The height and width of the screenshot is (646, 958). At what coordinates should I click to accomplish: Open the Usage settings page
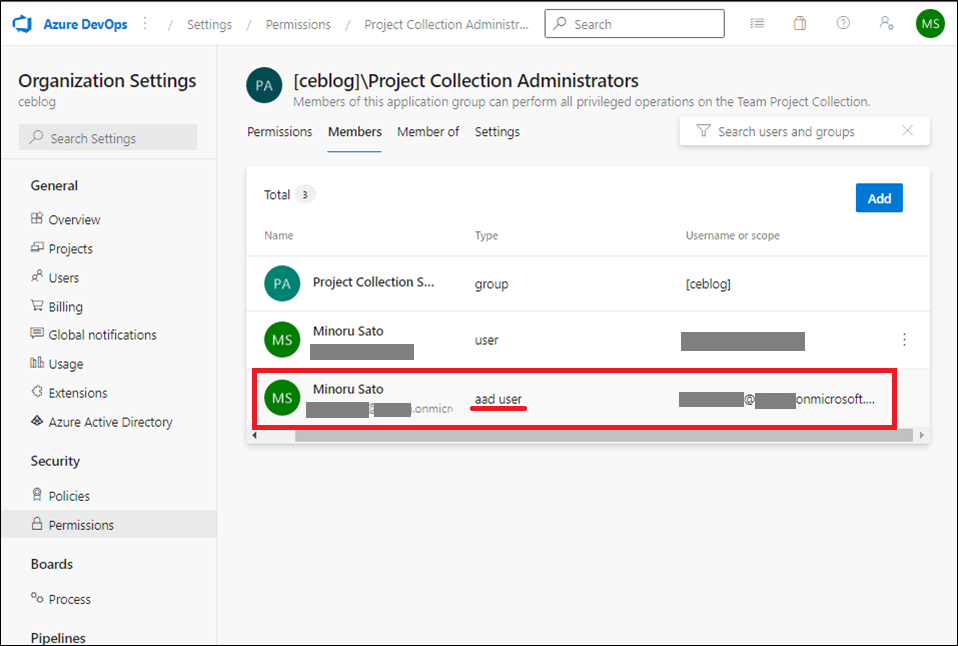[x=66, y=364]
